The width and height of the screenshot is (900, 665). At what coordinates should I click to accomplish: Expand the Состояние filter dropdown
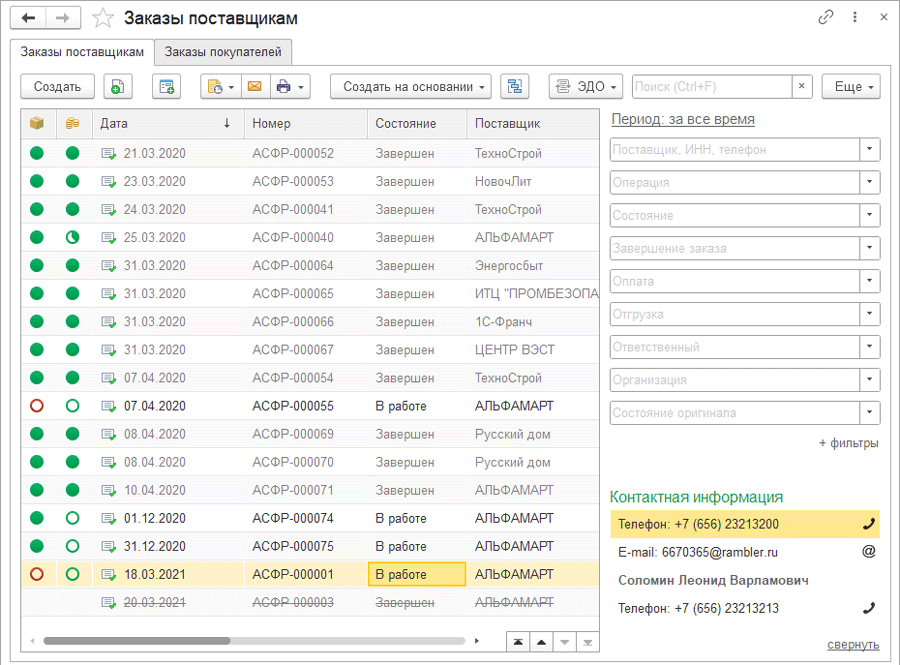(870, 215)
